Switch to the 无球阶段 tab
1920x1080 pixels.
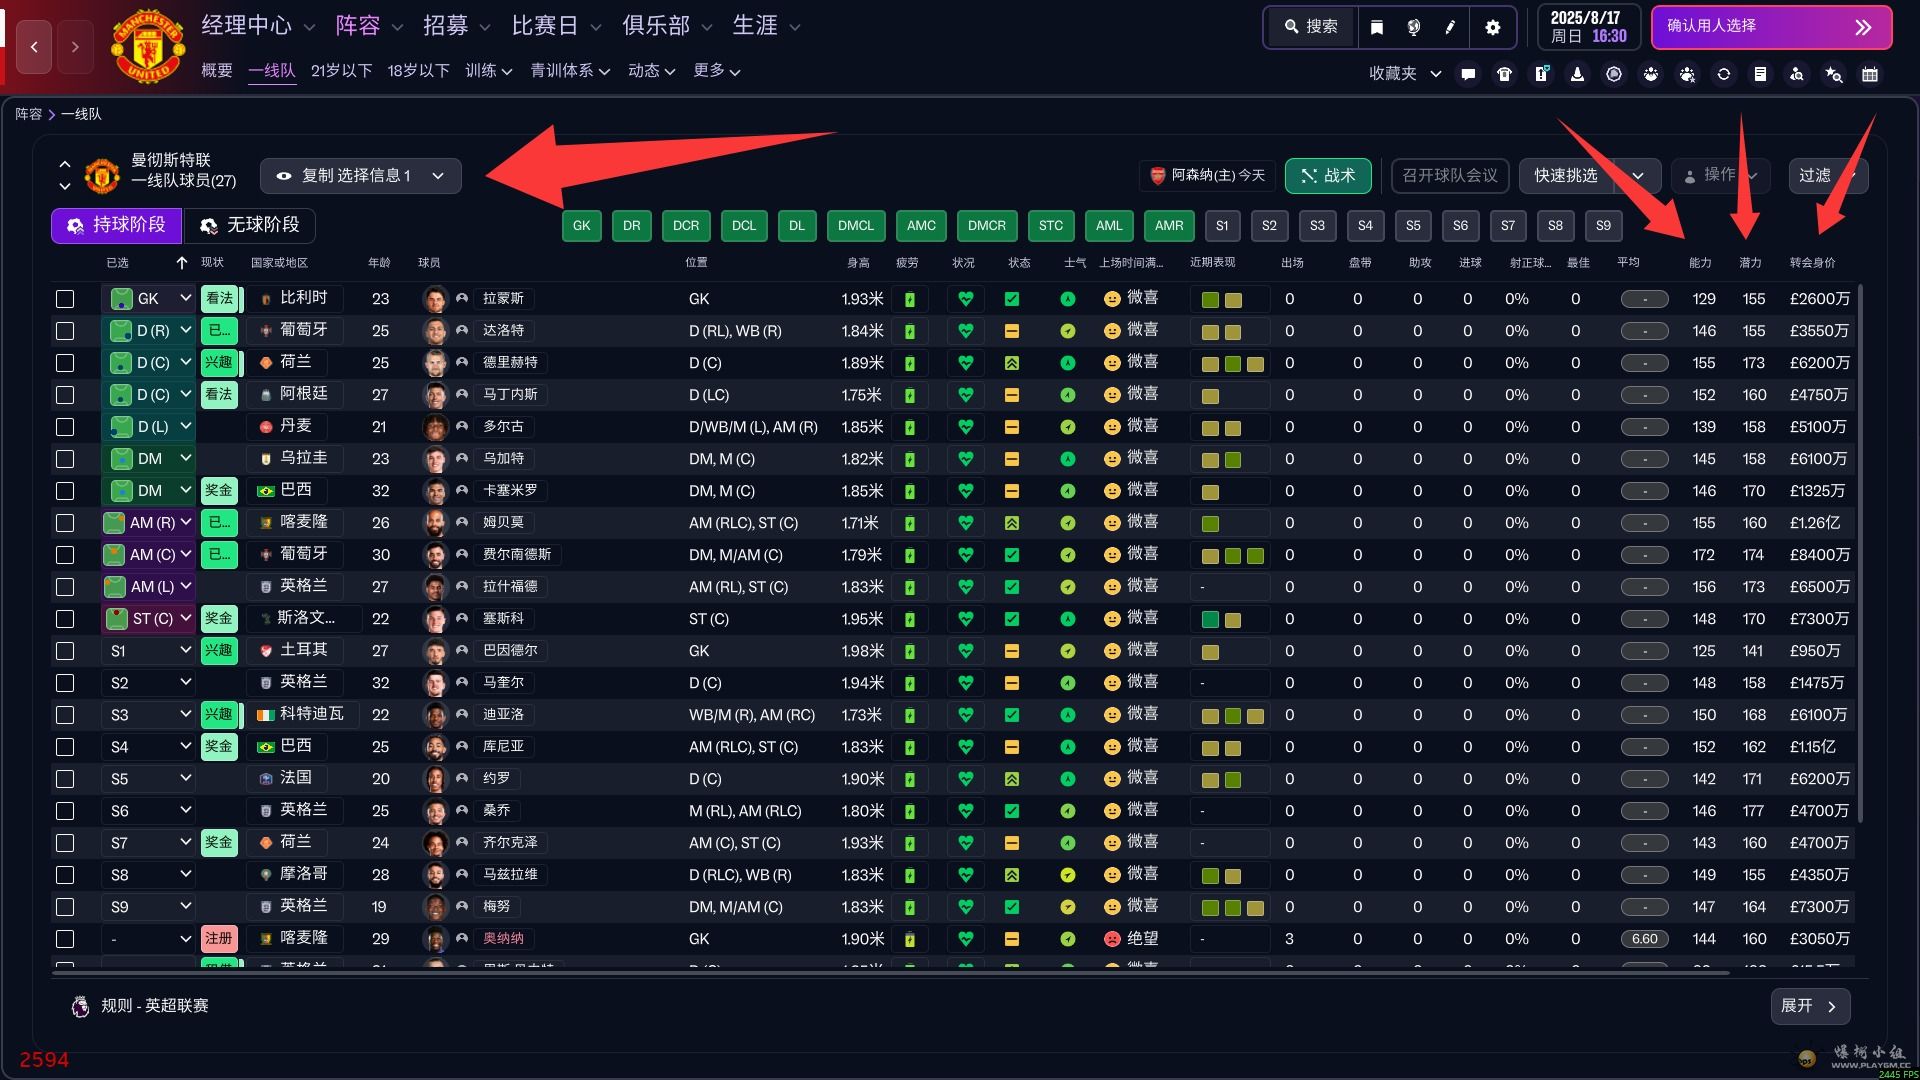[x=250, y=225]
